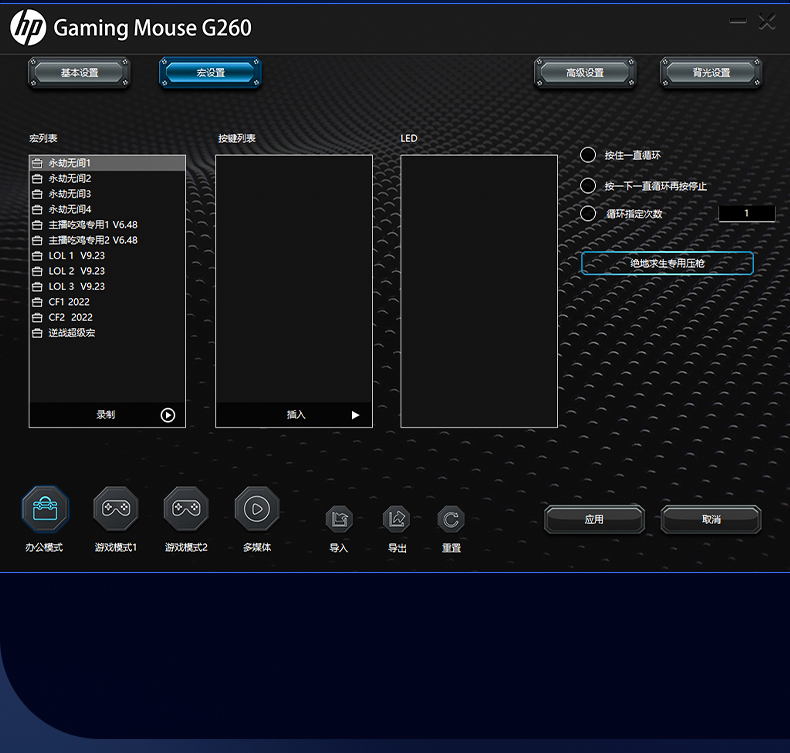Select 办公模式 office mode icon
Viewport: 790px width, 753px height.
click(x=45, y=509)
